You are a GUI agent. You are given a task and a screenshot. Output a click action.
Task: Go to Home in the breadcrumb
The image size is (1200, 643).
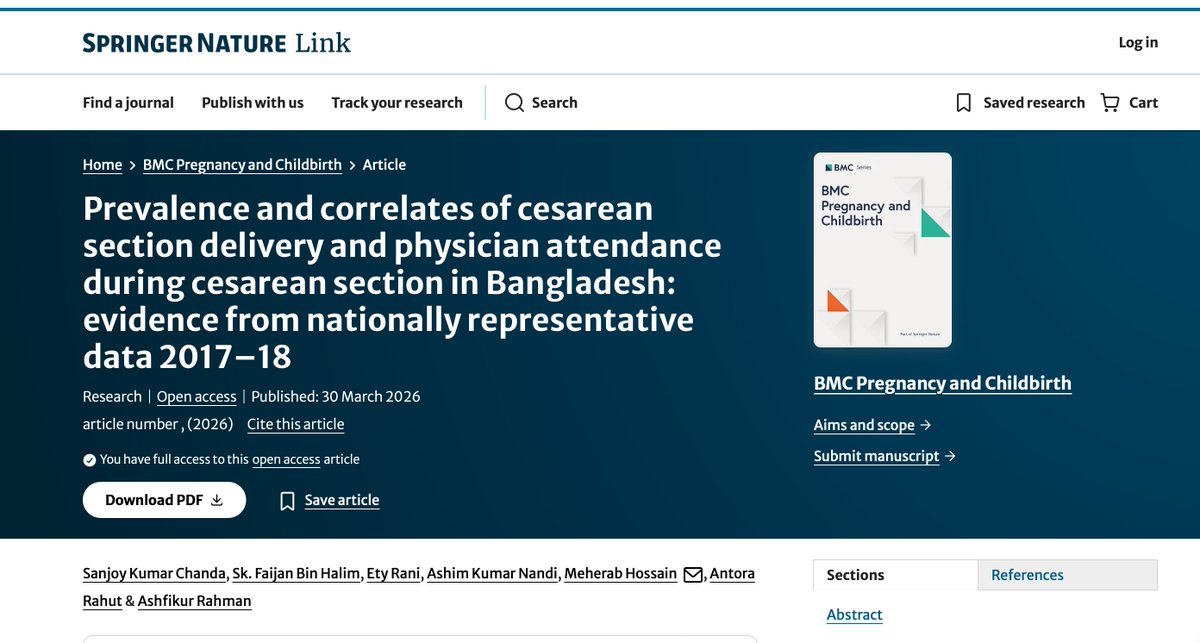(102, 165)
